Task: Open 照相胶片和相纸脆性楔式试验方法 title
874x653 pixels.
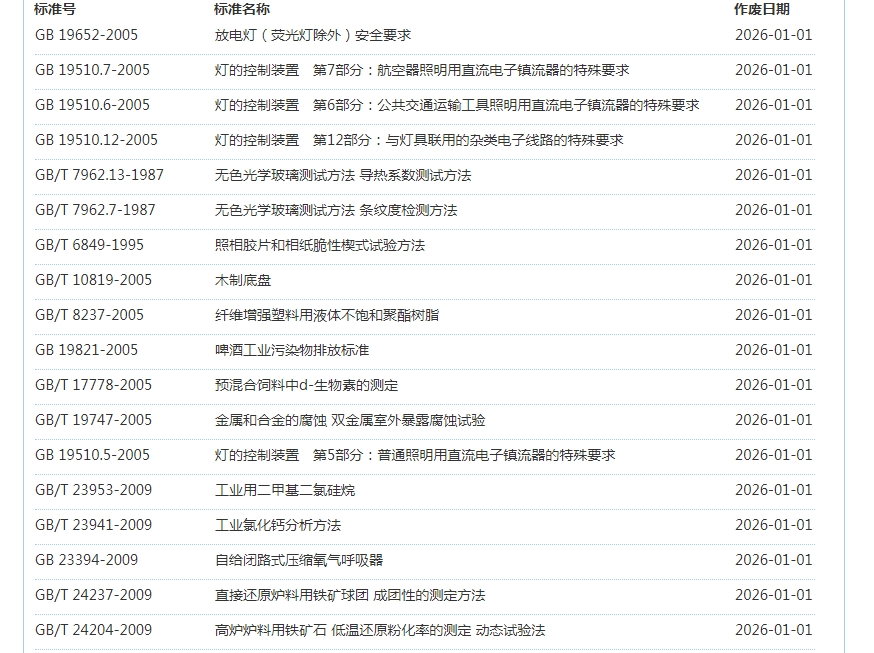Action: pos(320,245)
